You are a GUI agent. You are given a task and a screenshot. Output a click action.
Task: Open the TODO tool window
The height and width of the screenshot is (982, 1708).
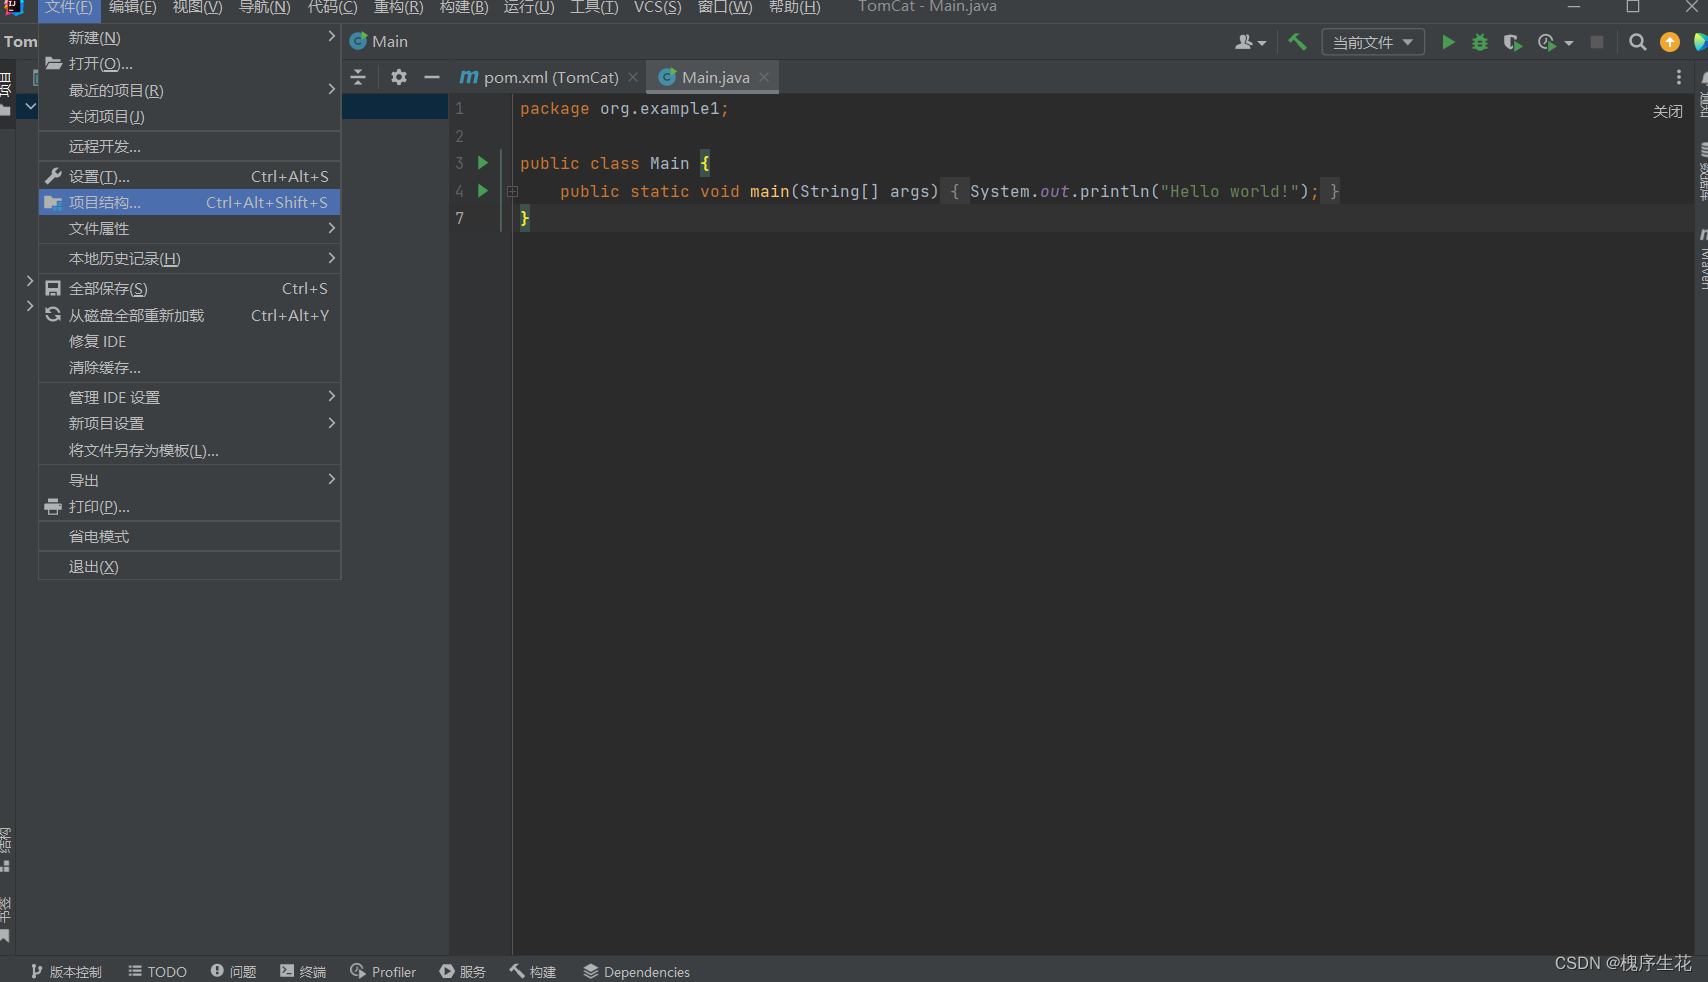(158, 971)
